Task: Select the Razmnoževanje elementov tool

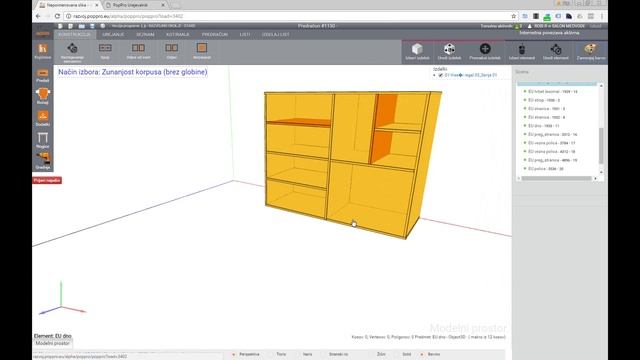Action: pos(72,52)
